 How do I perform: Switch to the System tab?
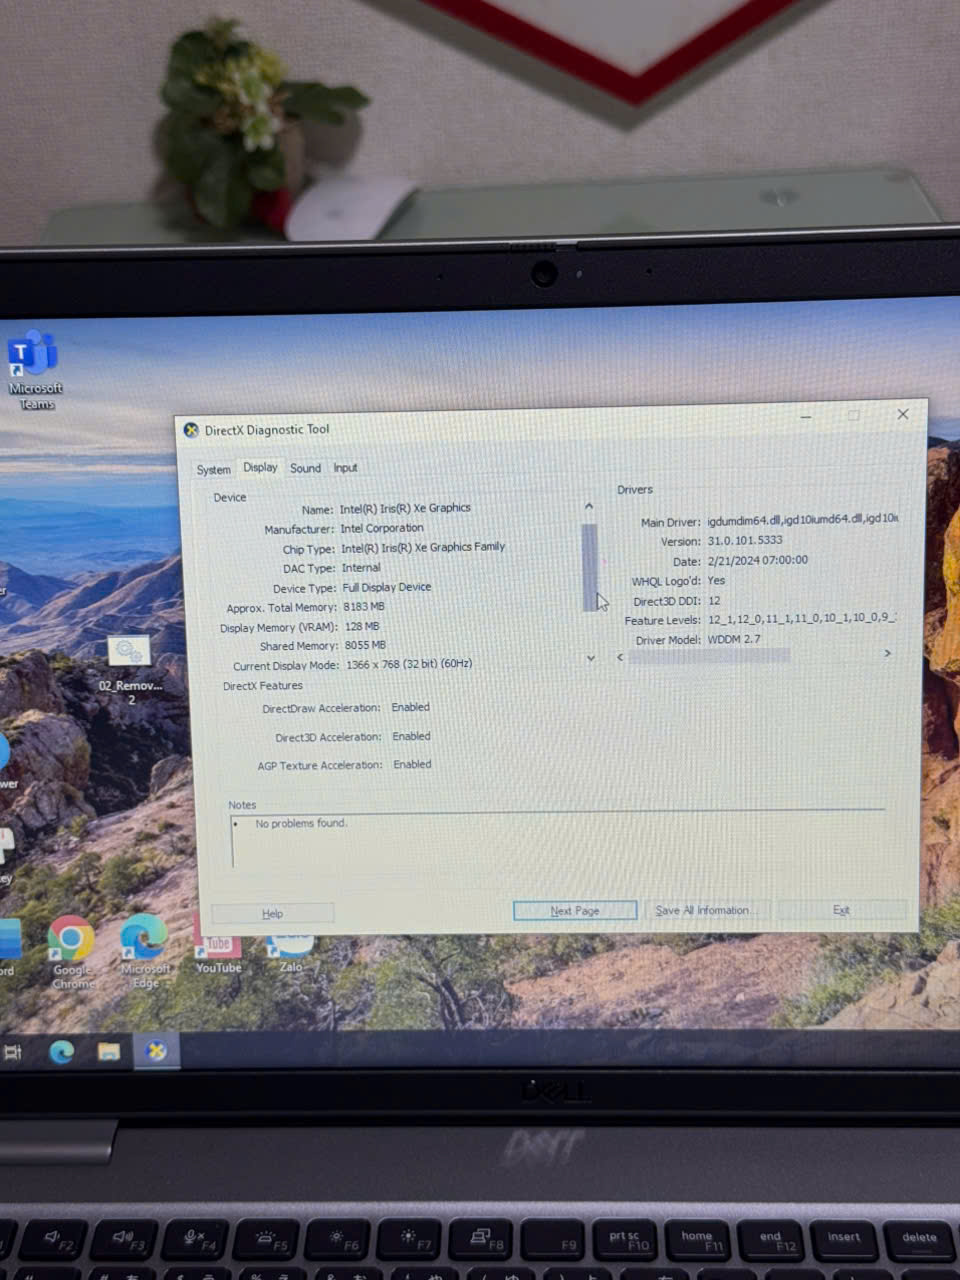pyautogui.click(x=213, y=469)
